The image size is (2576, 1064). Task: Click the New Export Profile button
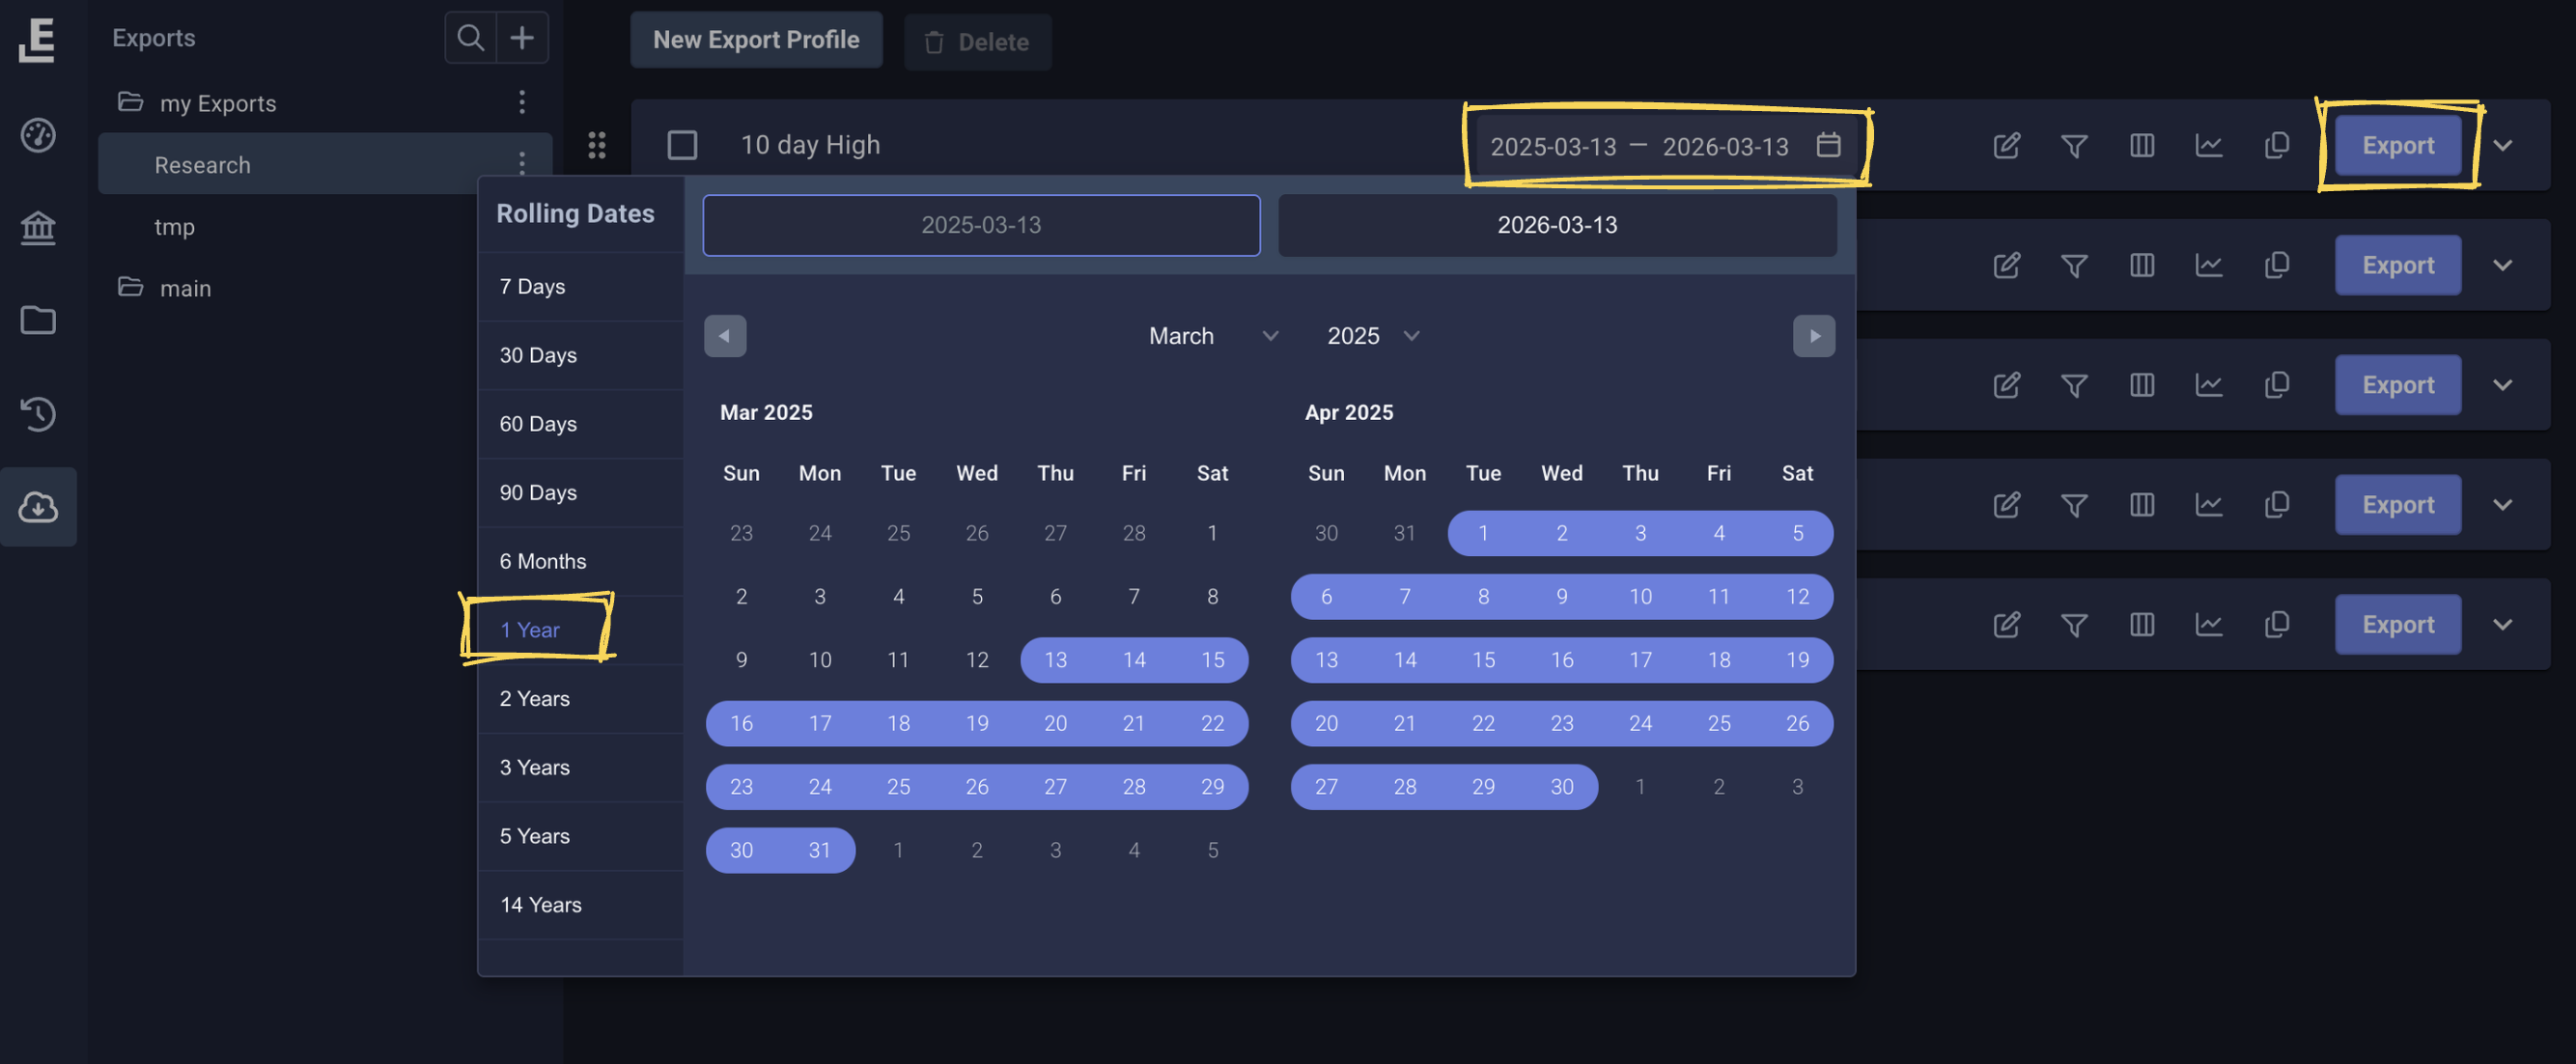point(756,40)
